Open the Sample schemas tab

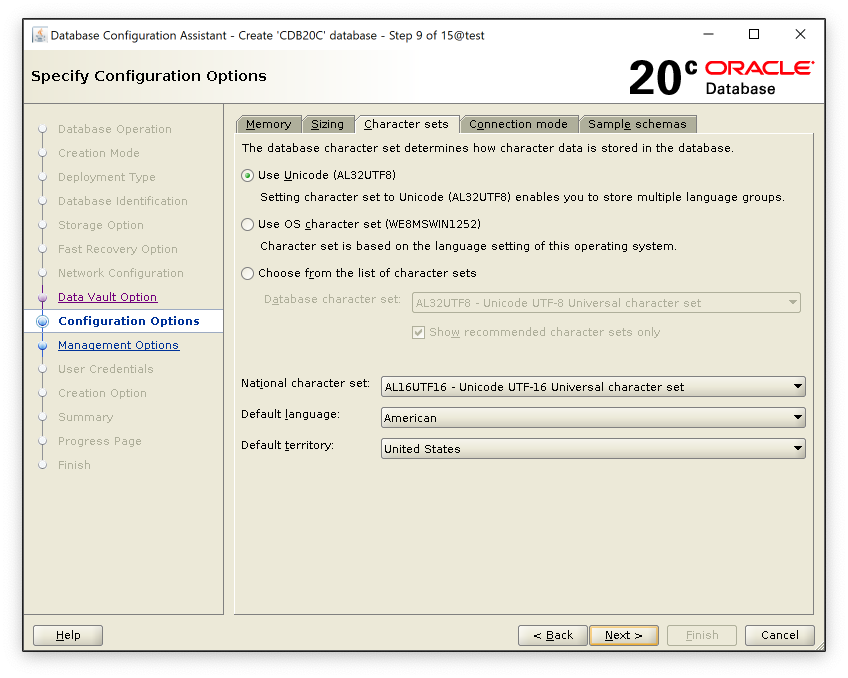[637, 124]
